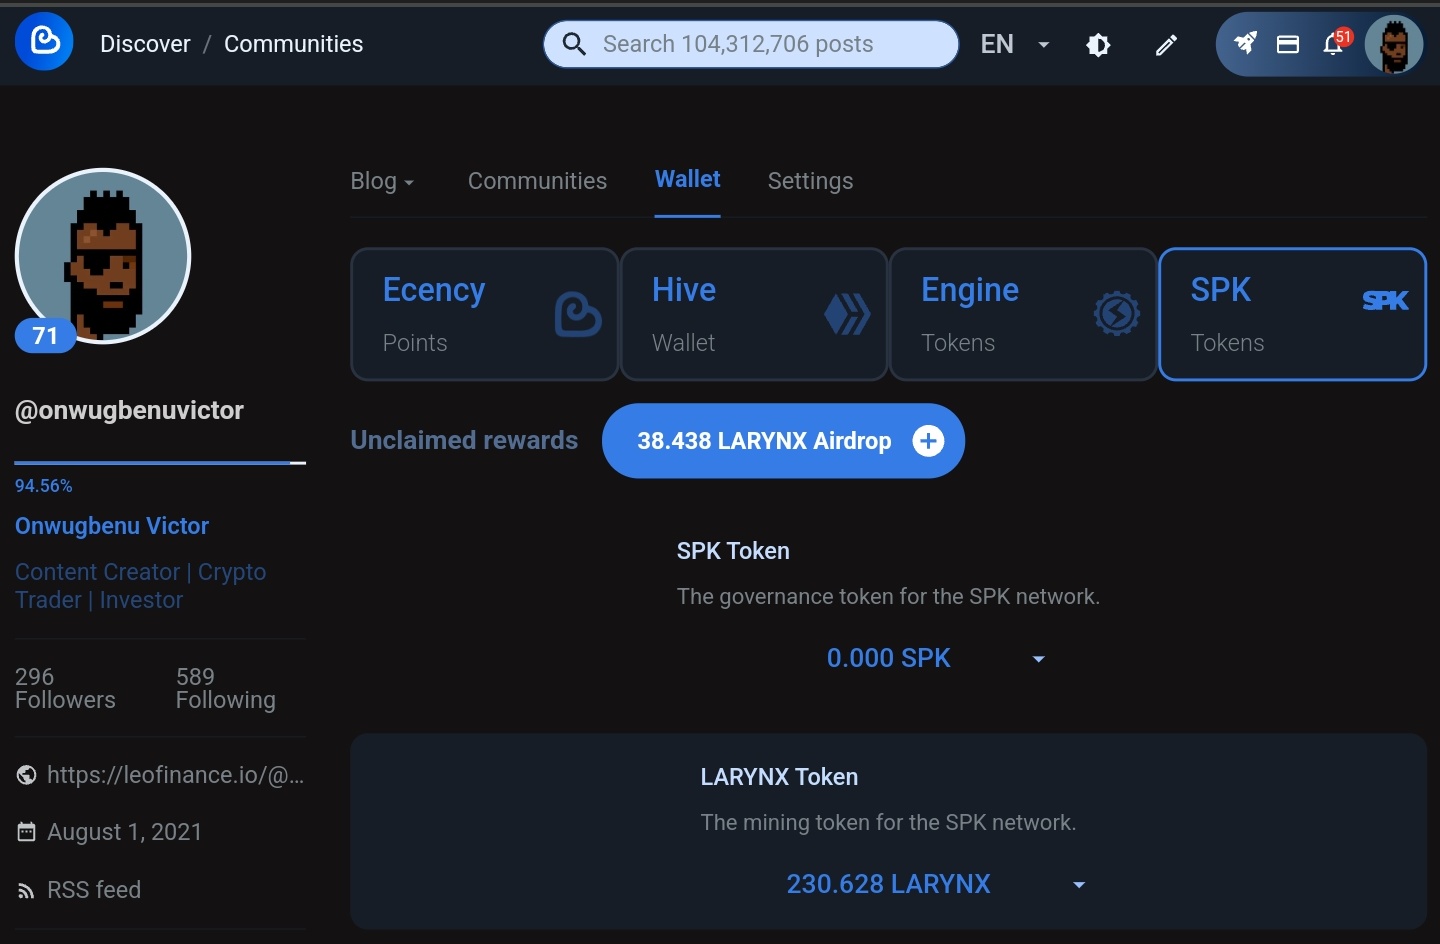The image size is (1440, 944).
Task: Open the leofinance.io website link
Action: [175, 775]
